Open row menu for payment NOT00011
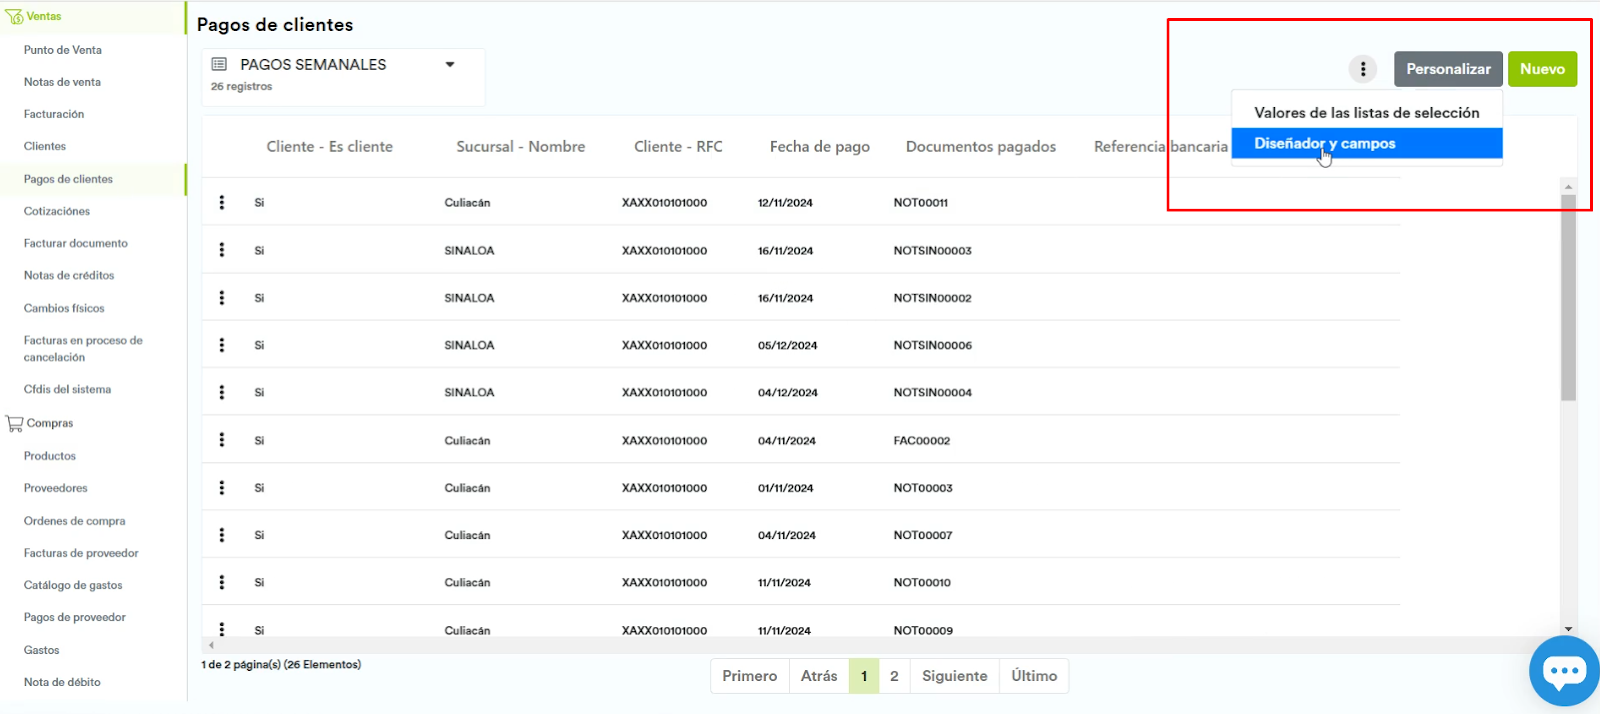 [222, 203]
